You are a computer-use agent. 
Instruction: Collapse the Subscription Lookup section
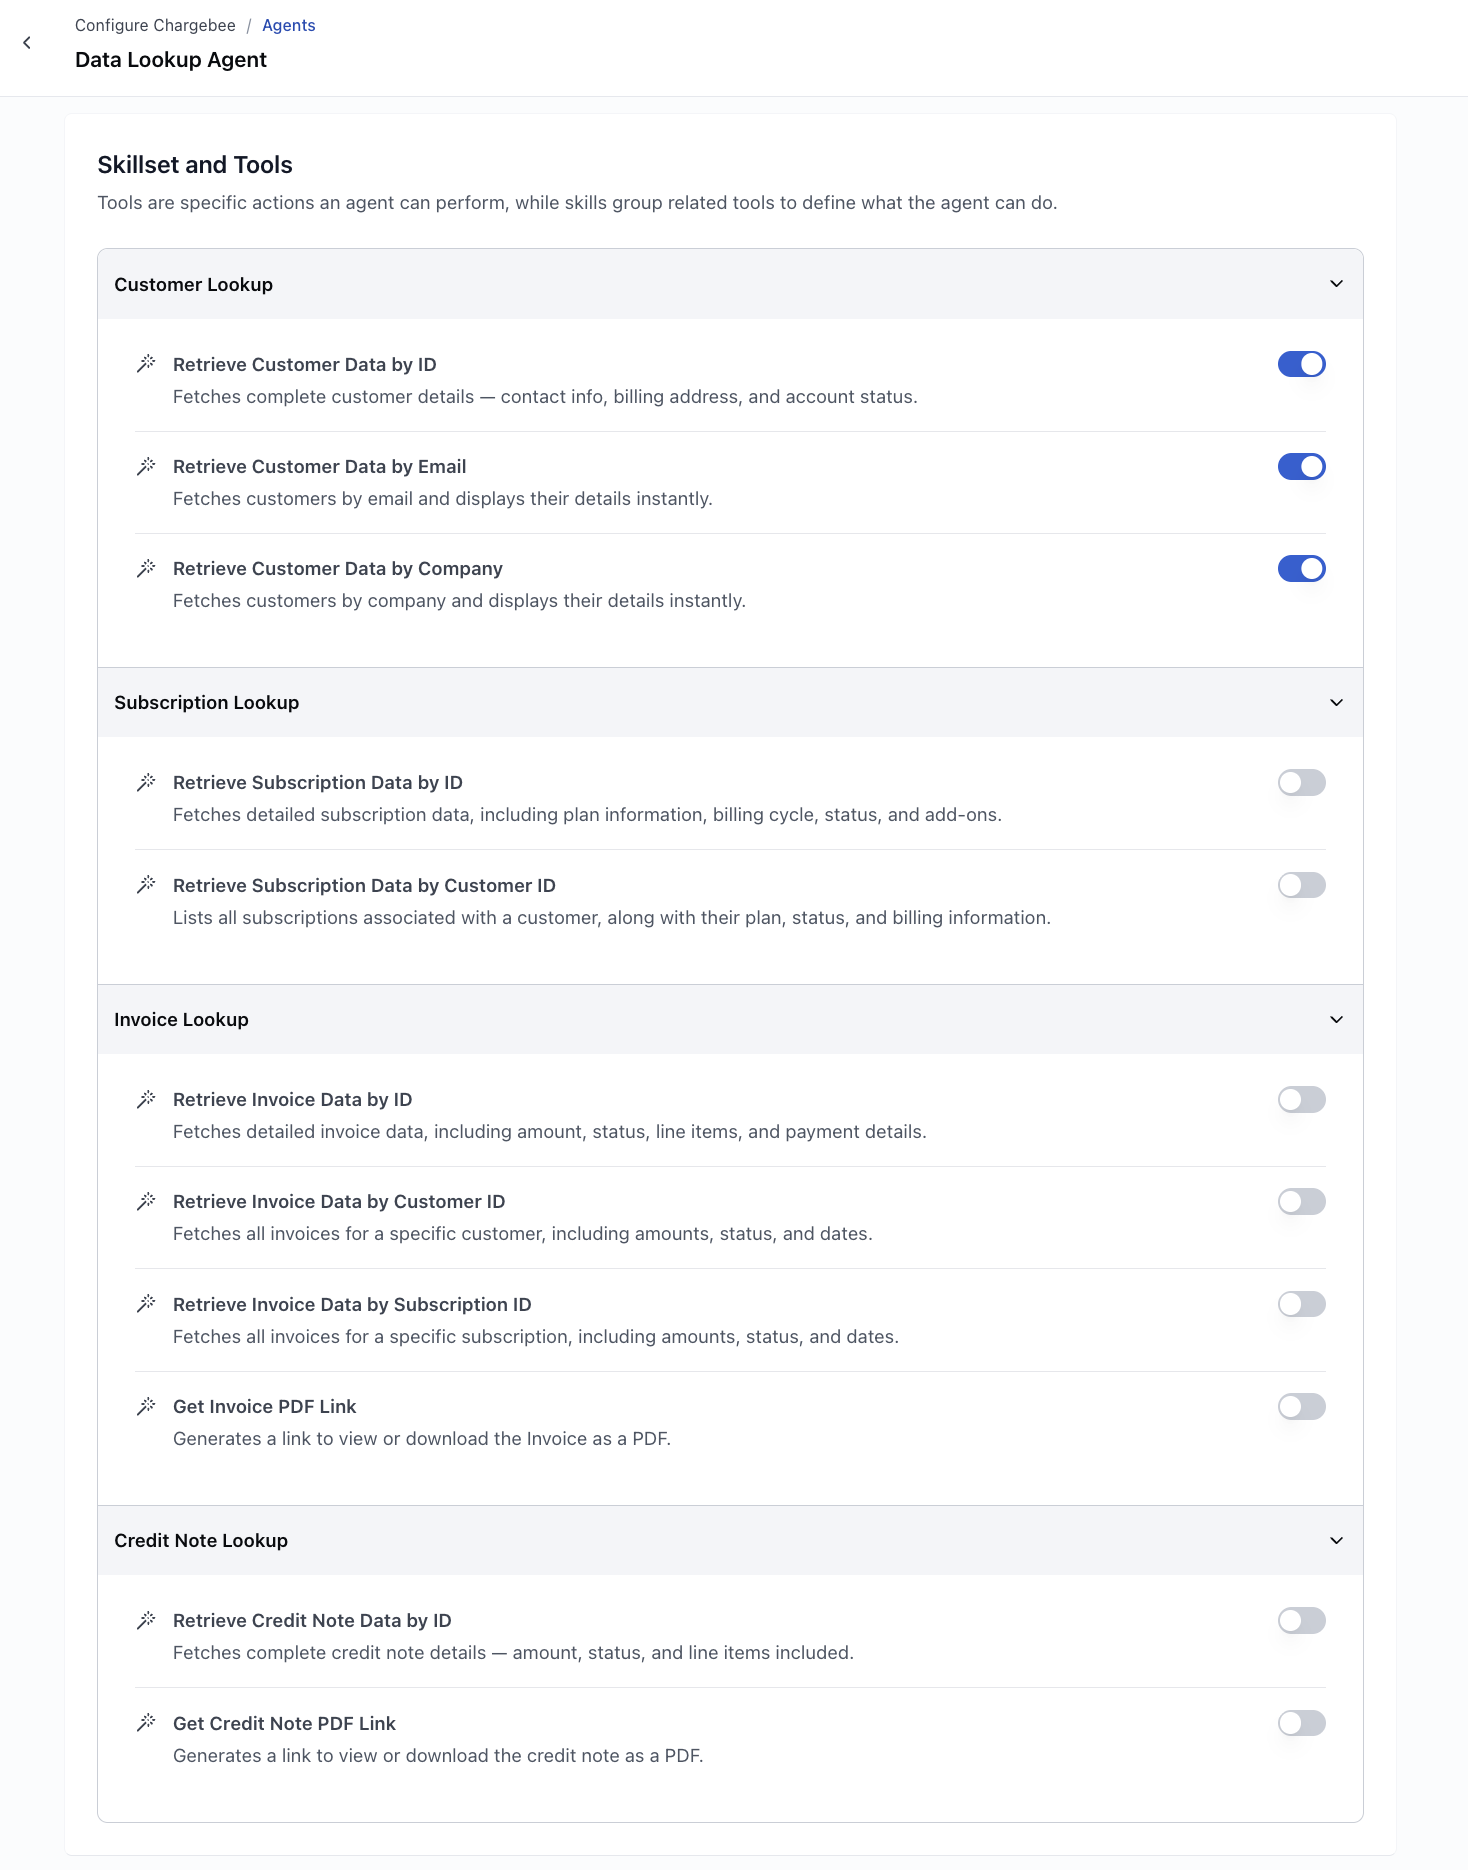1334,701
